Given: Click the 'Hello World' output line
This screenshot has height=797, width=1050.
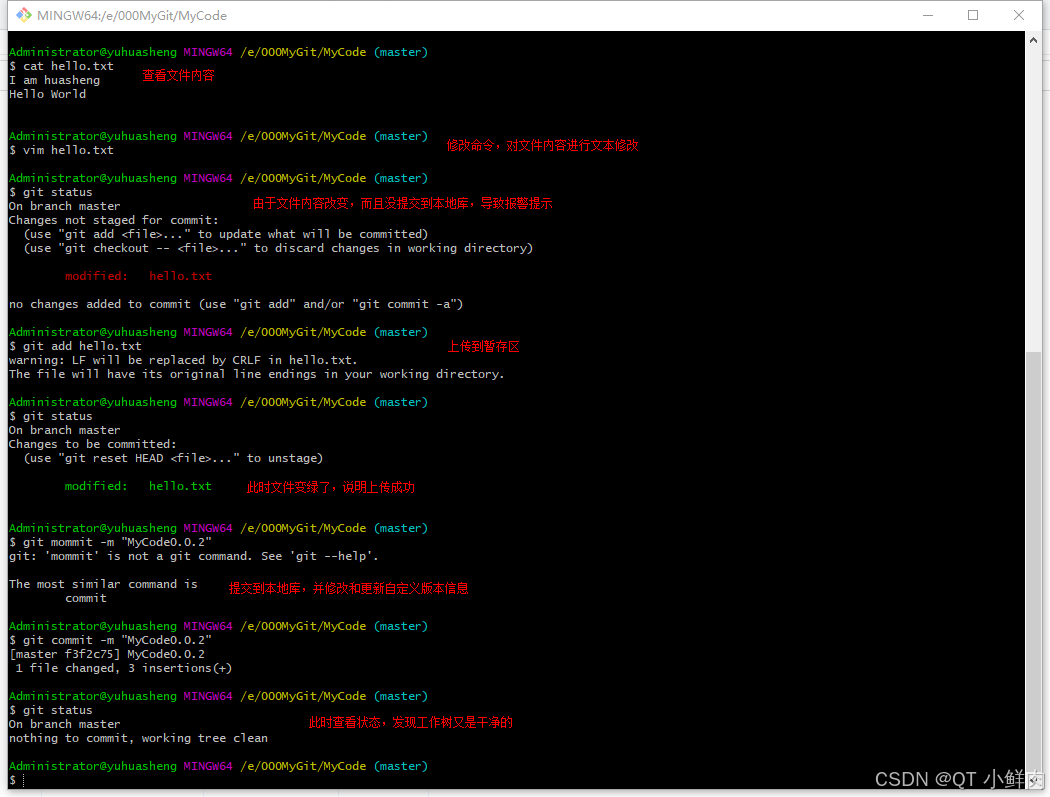Looking at the screenshot, I should coord(48,94).
